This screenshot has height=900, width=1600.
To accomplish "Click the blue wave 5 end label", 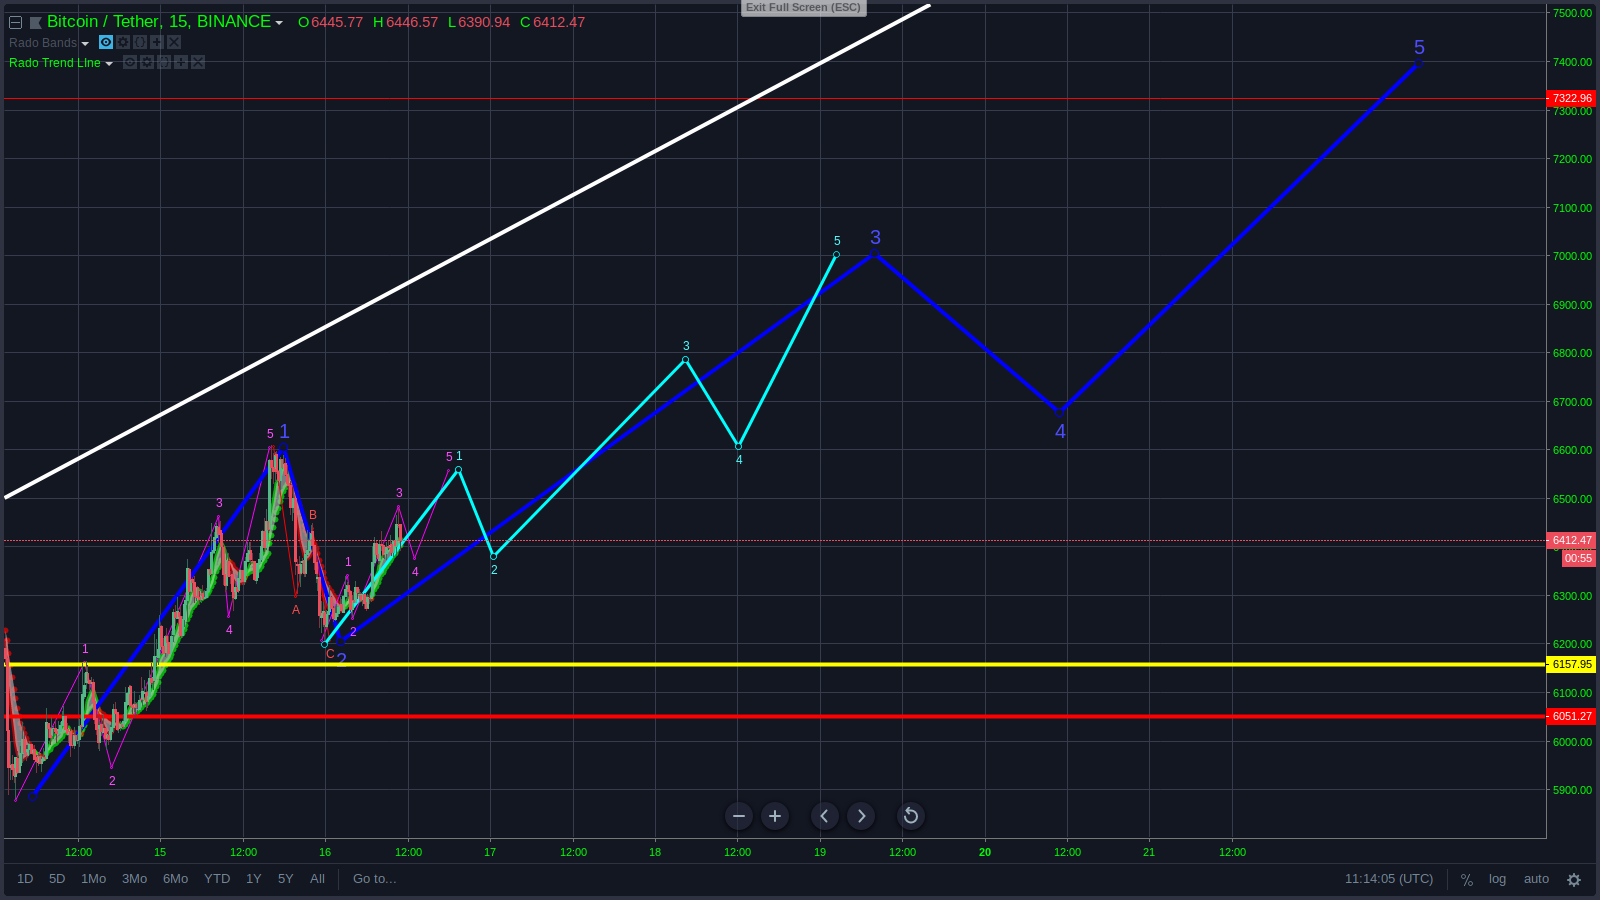I will coord(1419,48).
